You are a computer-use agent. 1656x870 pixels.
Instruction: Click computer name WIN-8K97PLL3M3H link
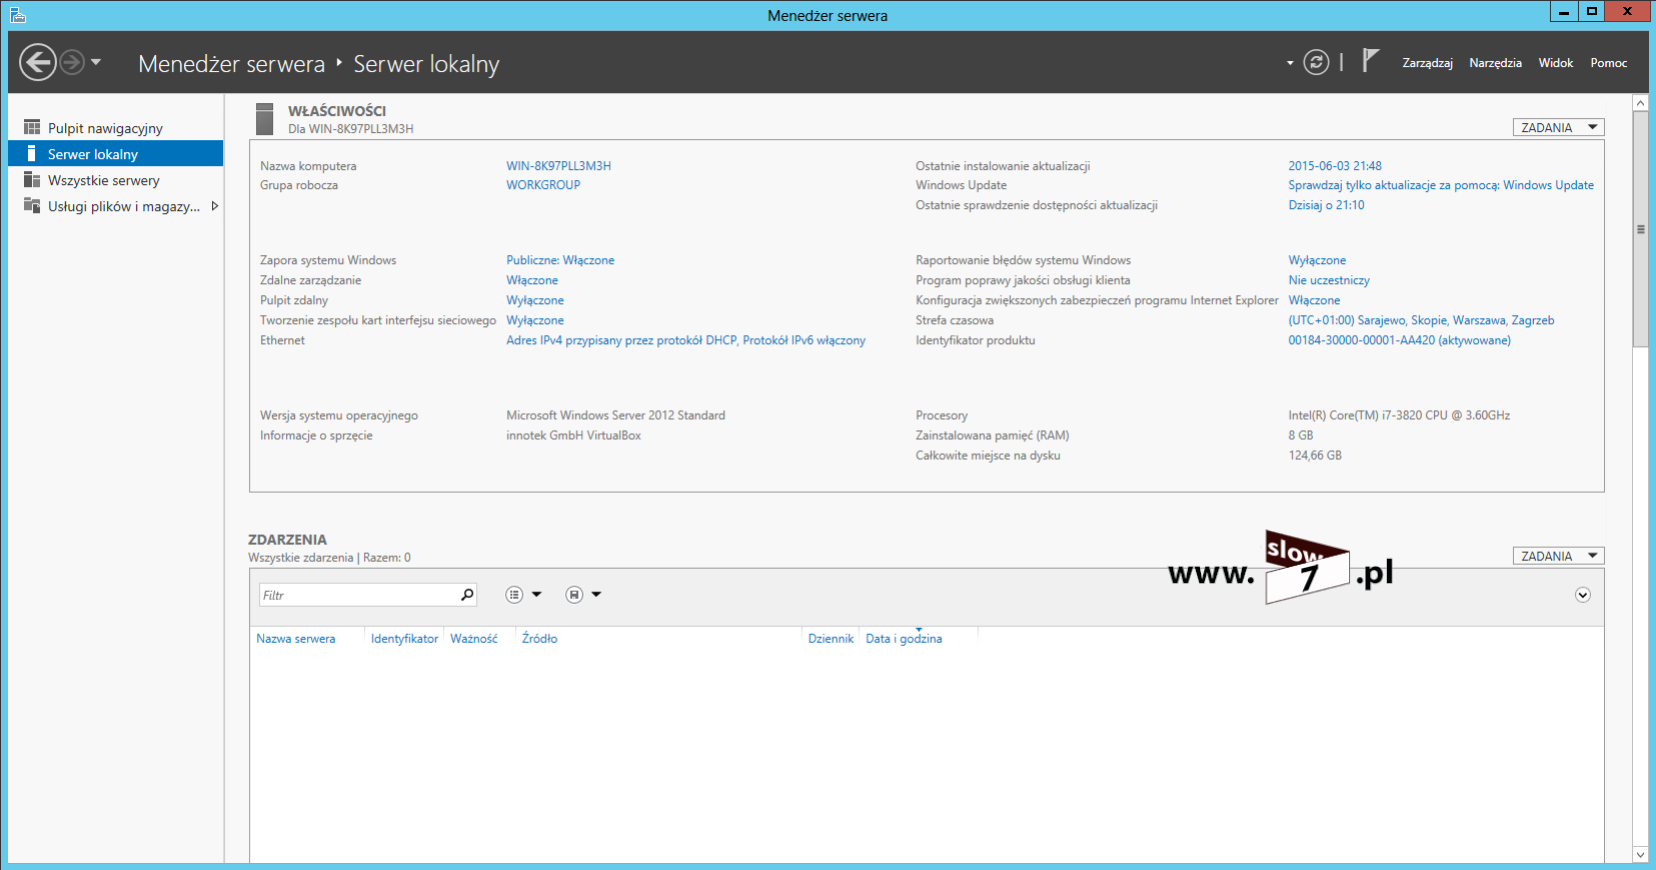click(x=558, y=166)
